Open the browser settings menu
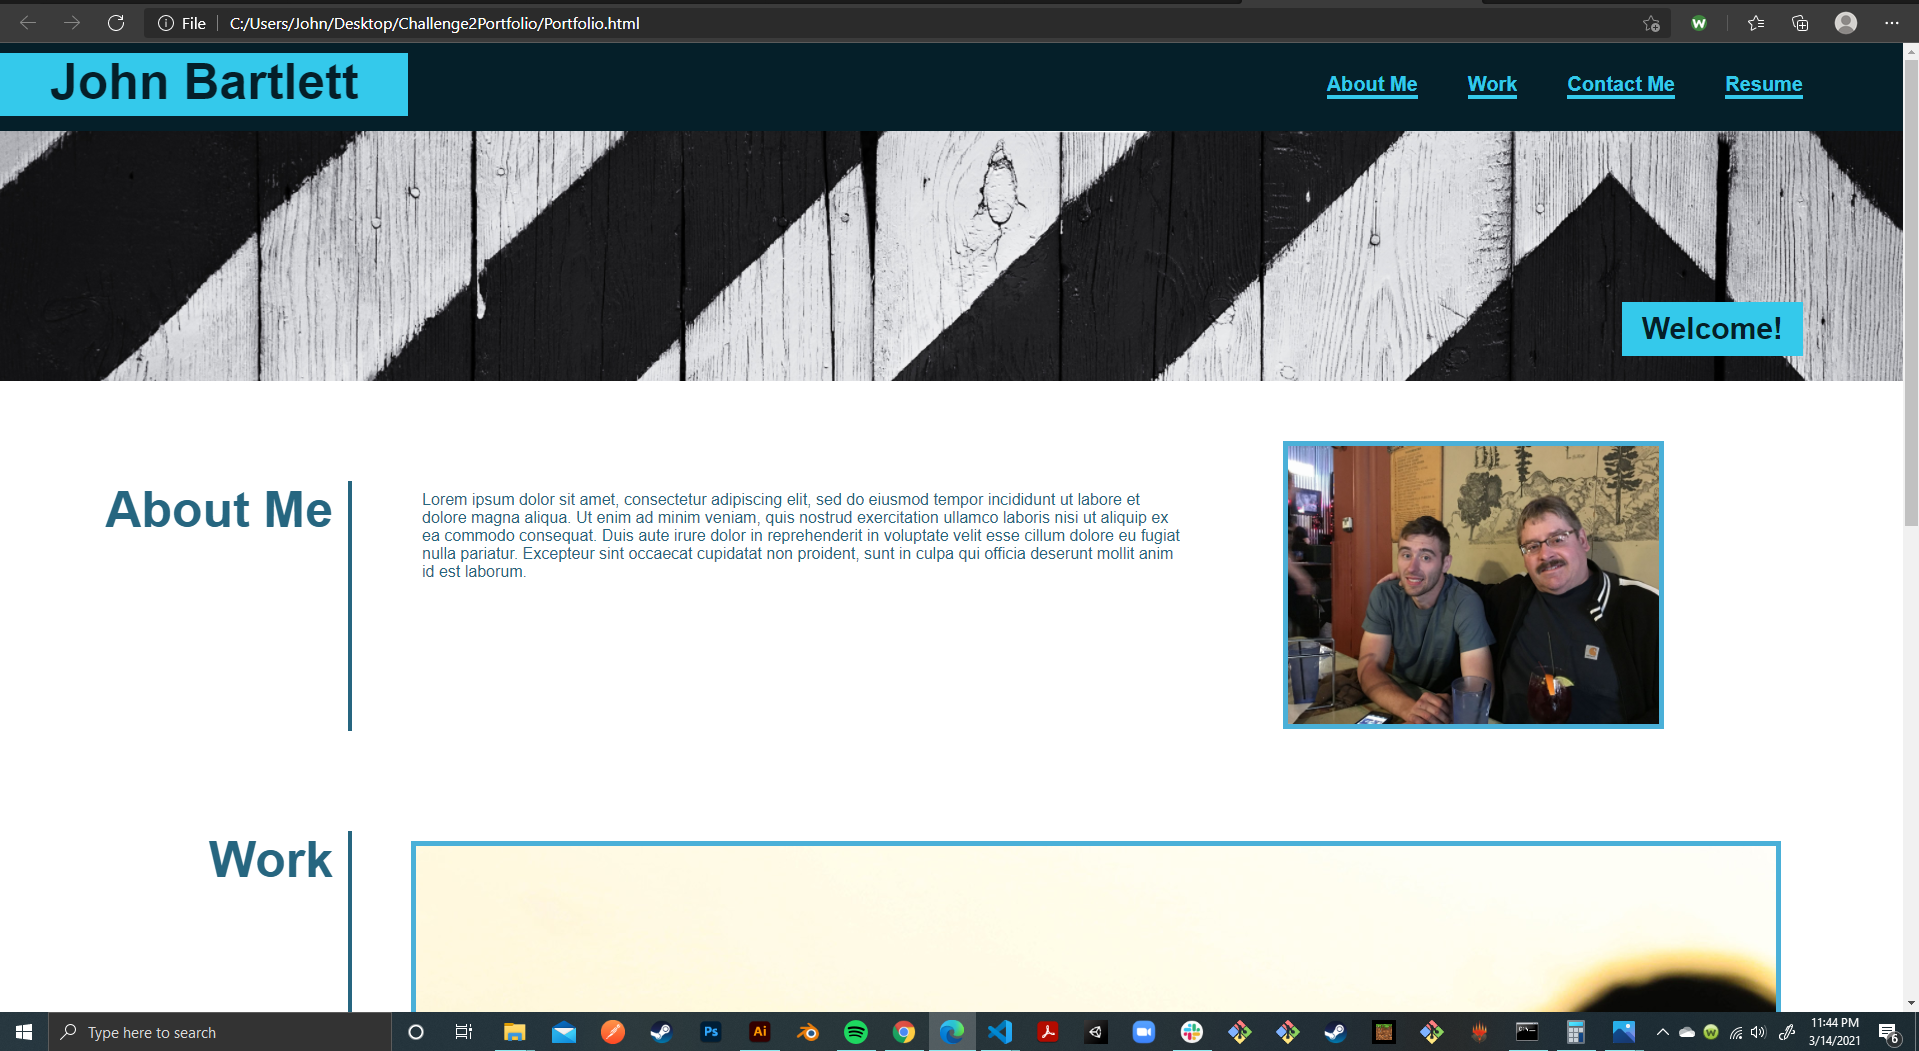 [1892, 22]
